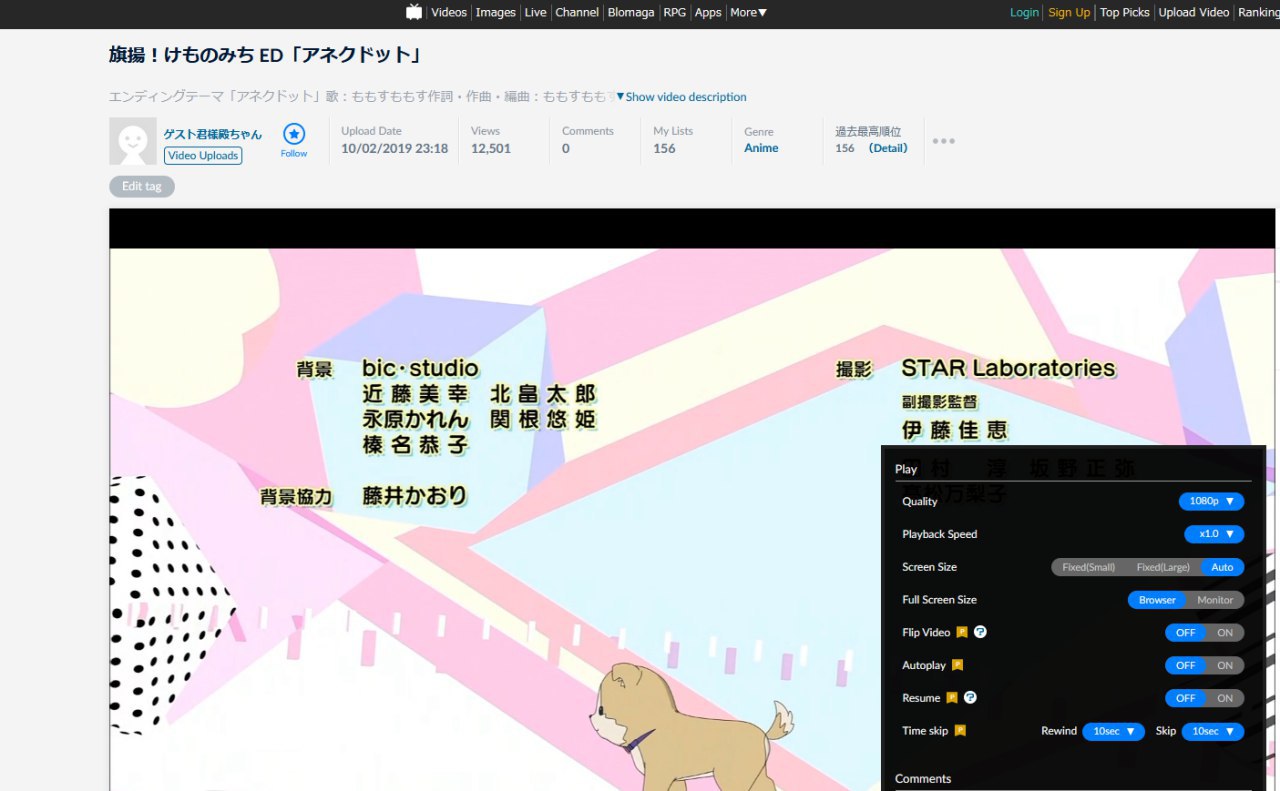Enable Autoplay with the ON option
Image resolution: width=1280 pixels, height=791 pixels.
pyautogui.click(x=1225, y=666)
